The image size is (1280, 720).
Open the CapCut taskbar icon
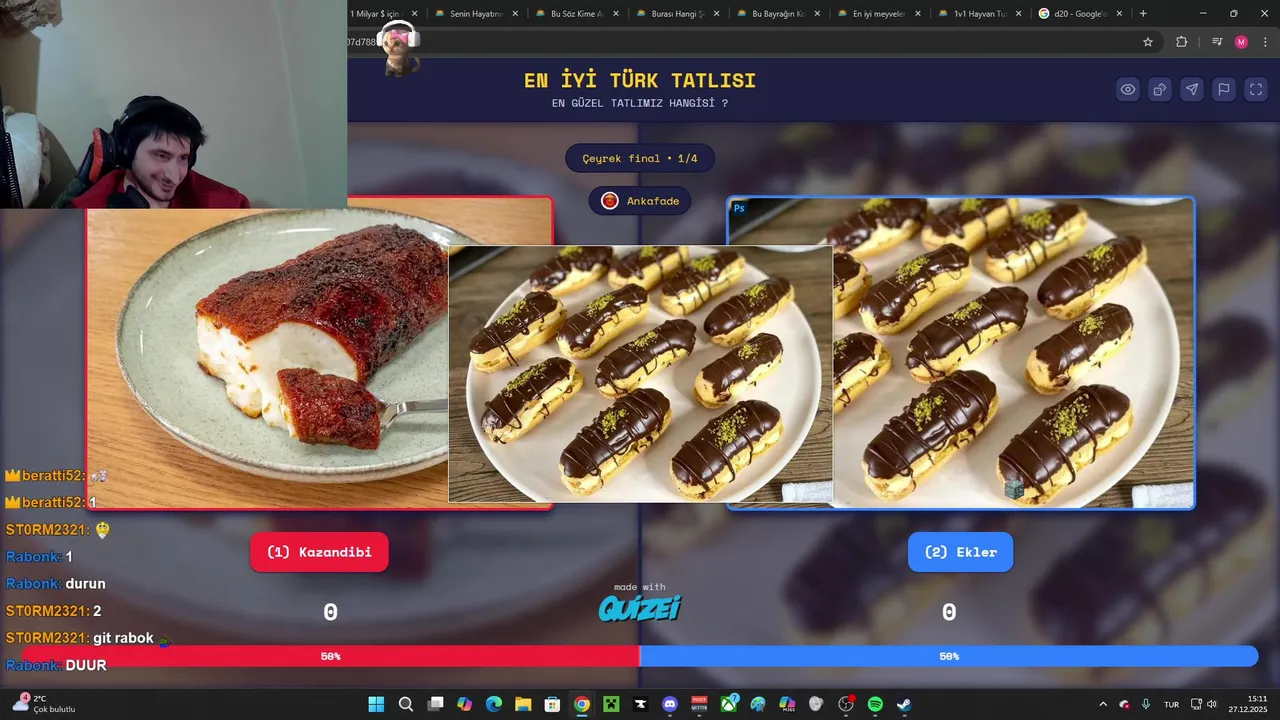640,704
